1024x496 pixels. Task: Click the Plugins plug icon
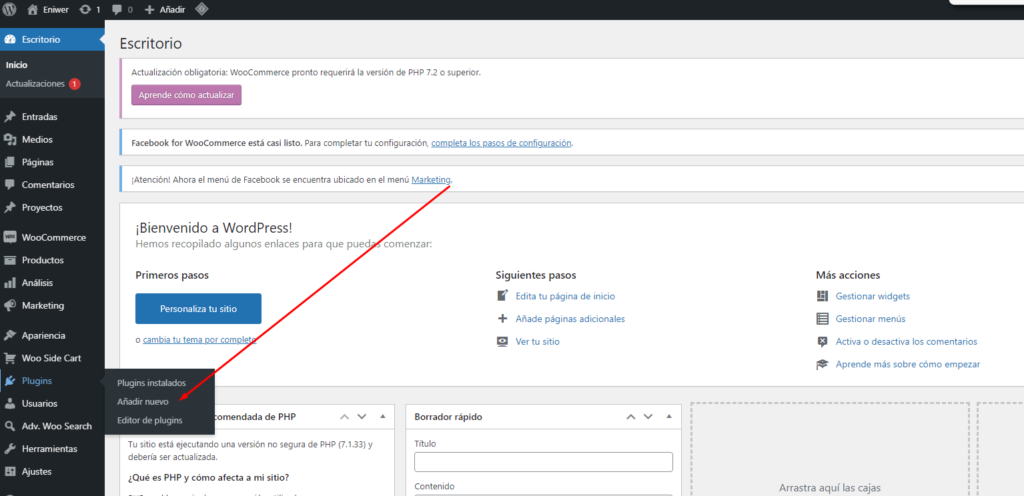(10, 380)
